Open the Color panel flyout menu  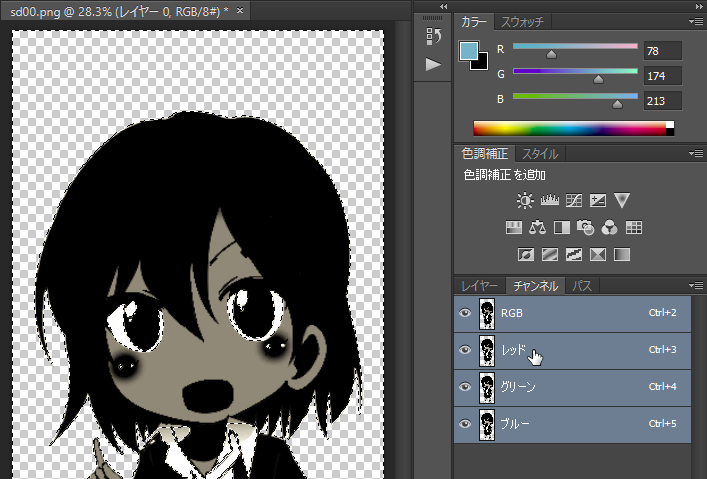tap(696, 21)
